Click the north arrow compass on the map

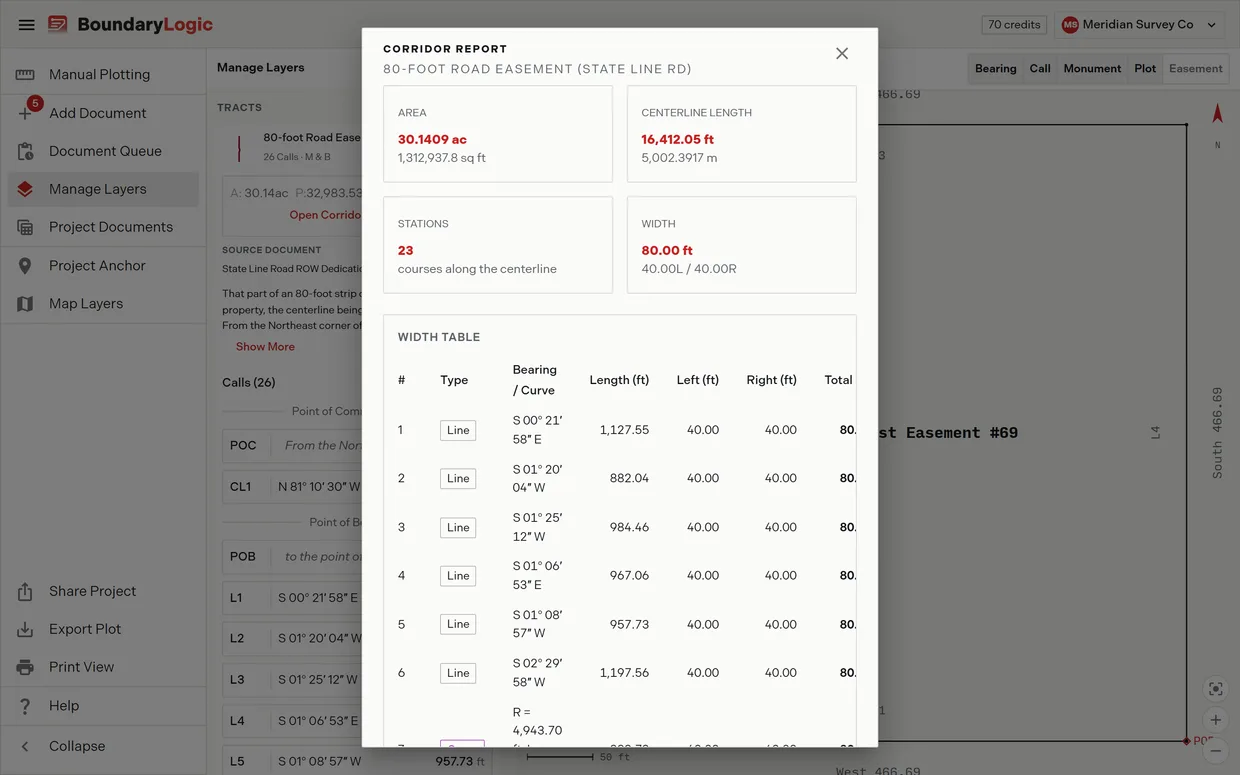click(1217, 114)
